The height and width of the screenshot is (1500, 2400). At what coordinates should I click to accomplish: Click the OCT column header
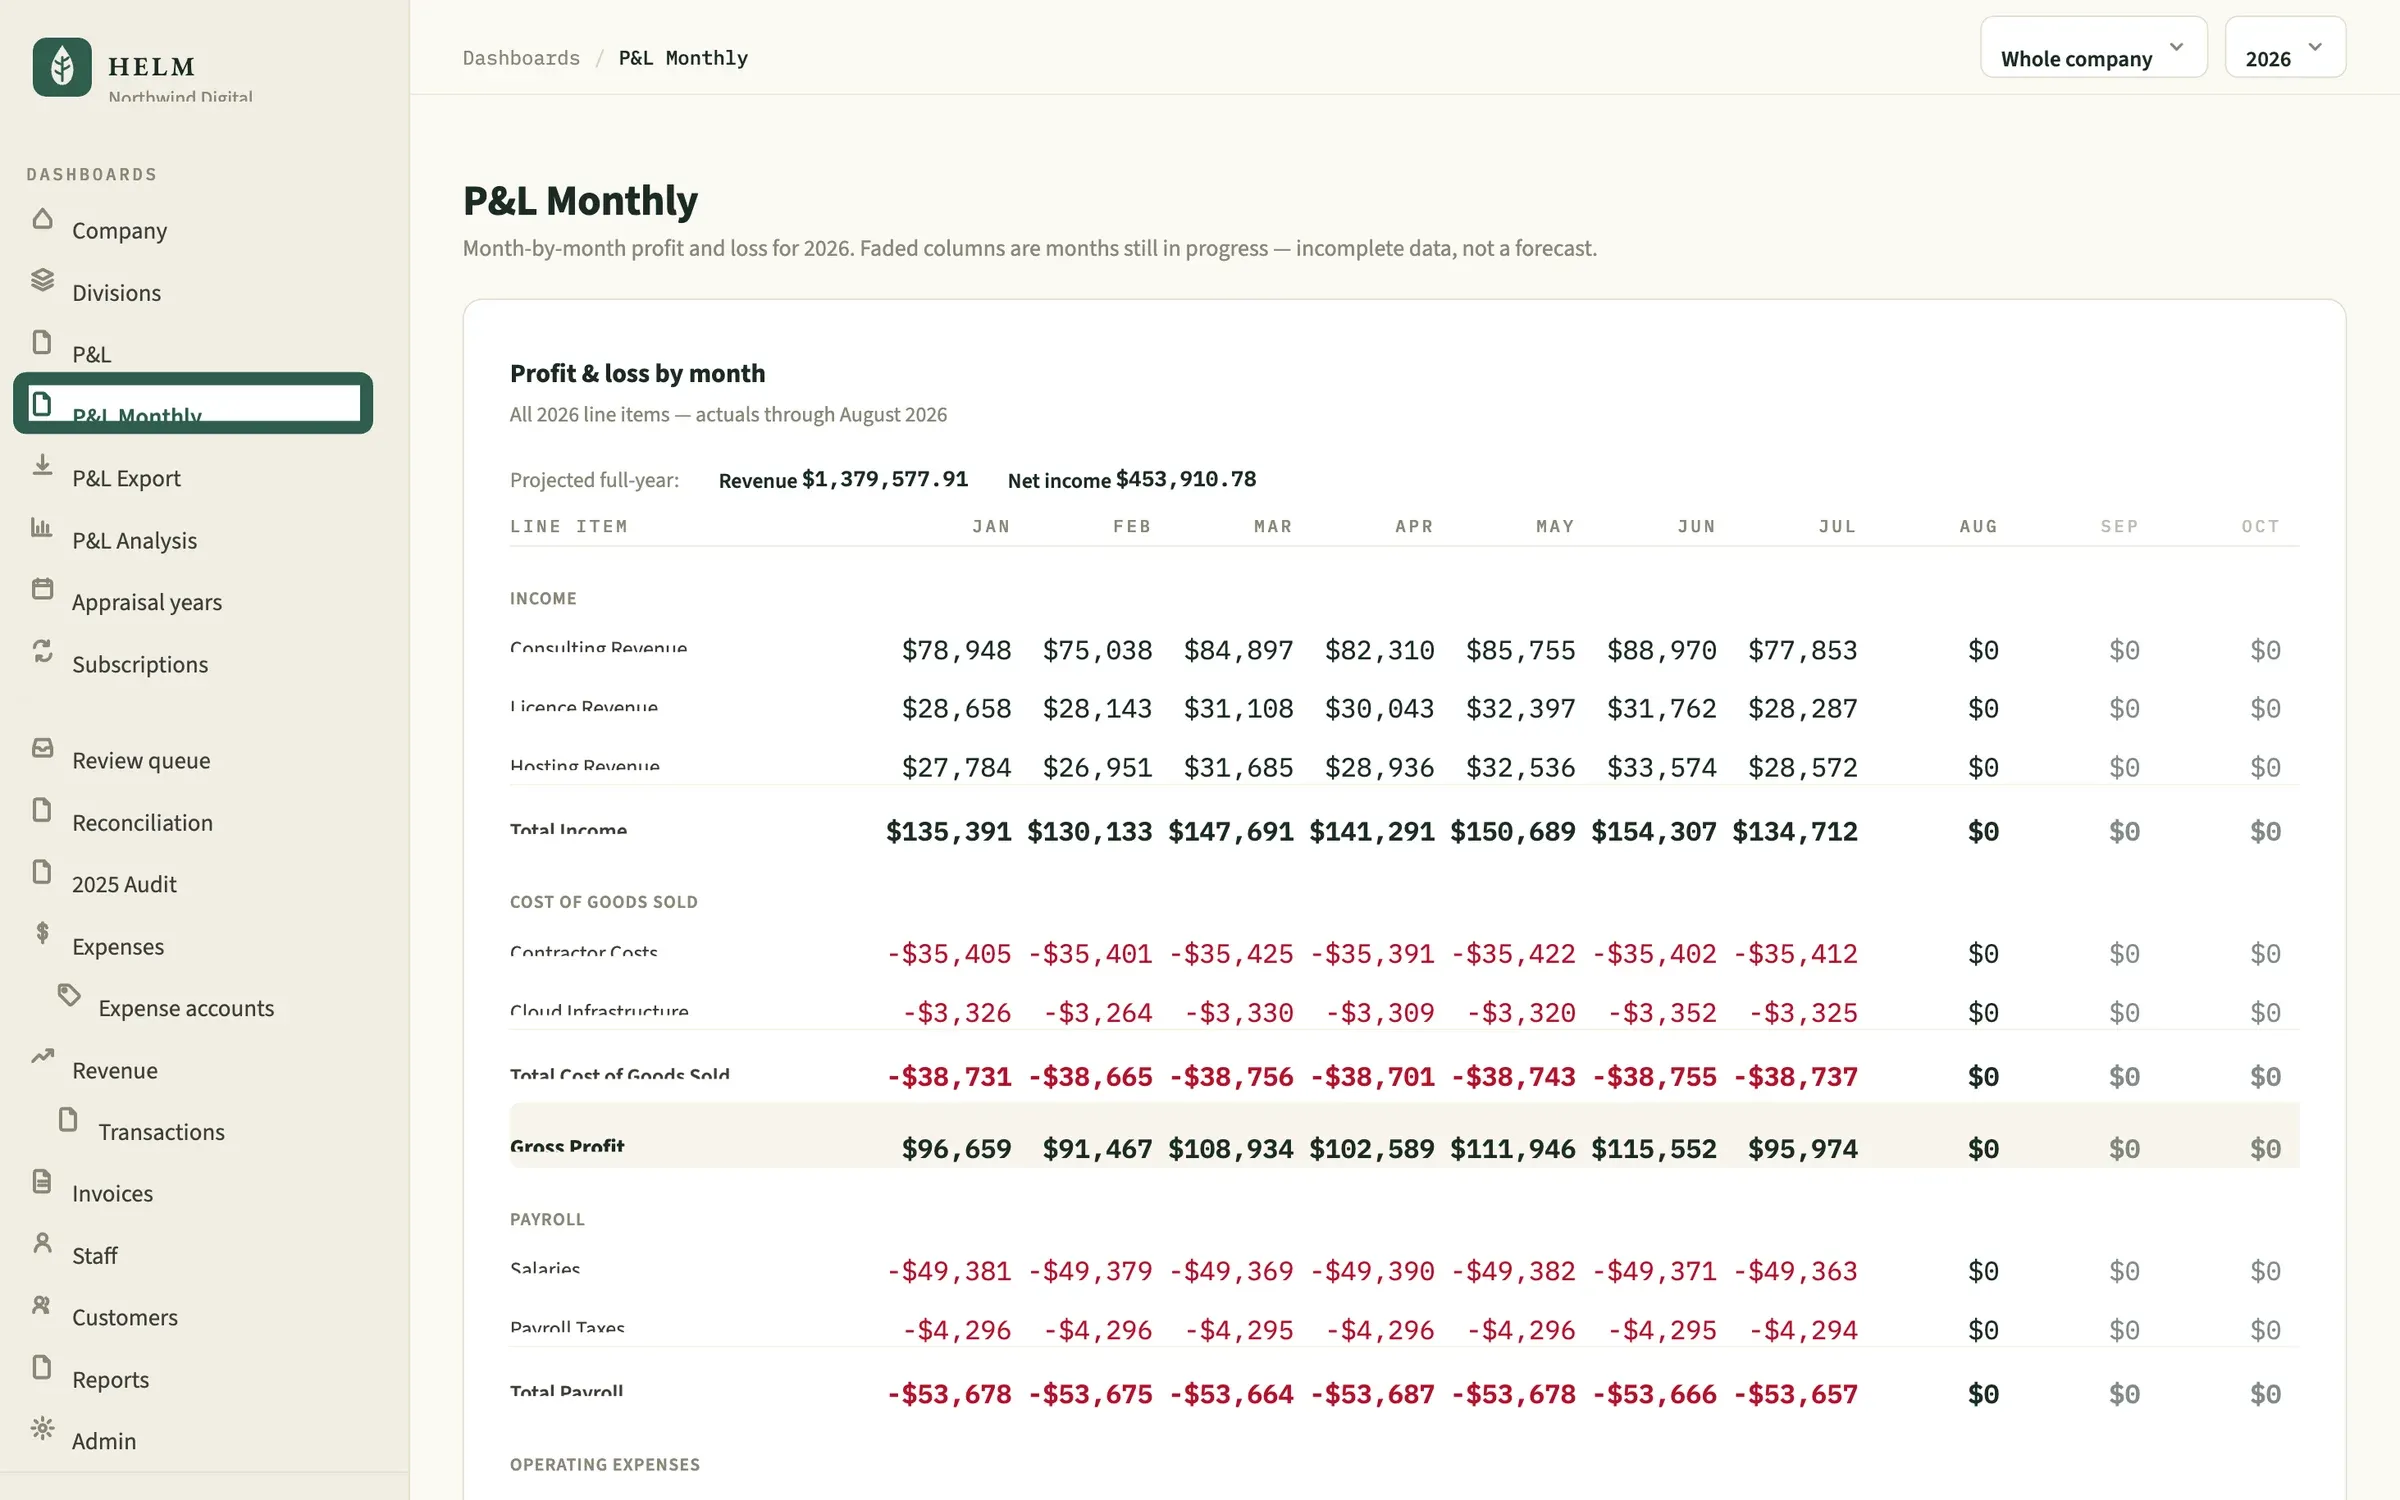pyautogui.click(x=2260, y=526)
